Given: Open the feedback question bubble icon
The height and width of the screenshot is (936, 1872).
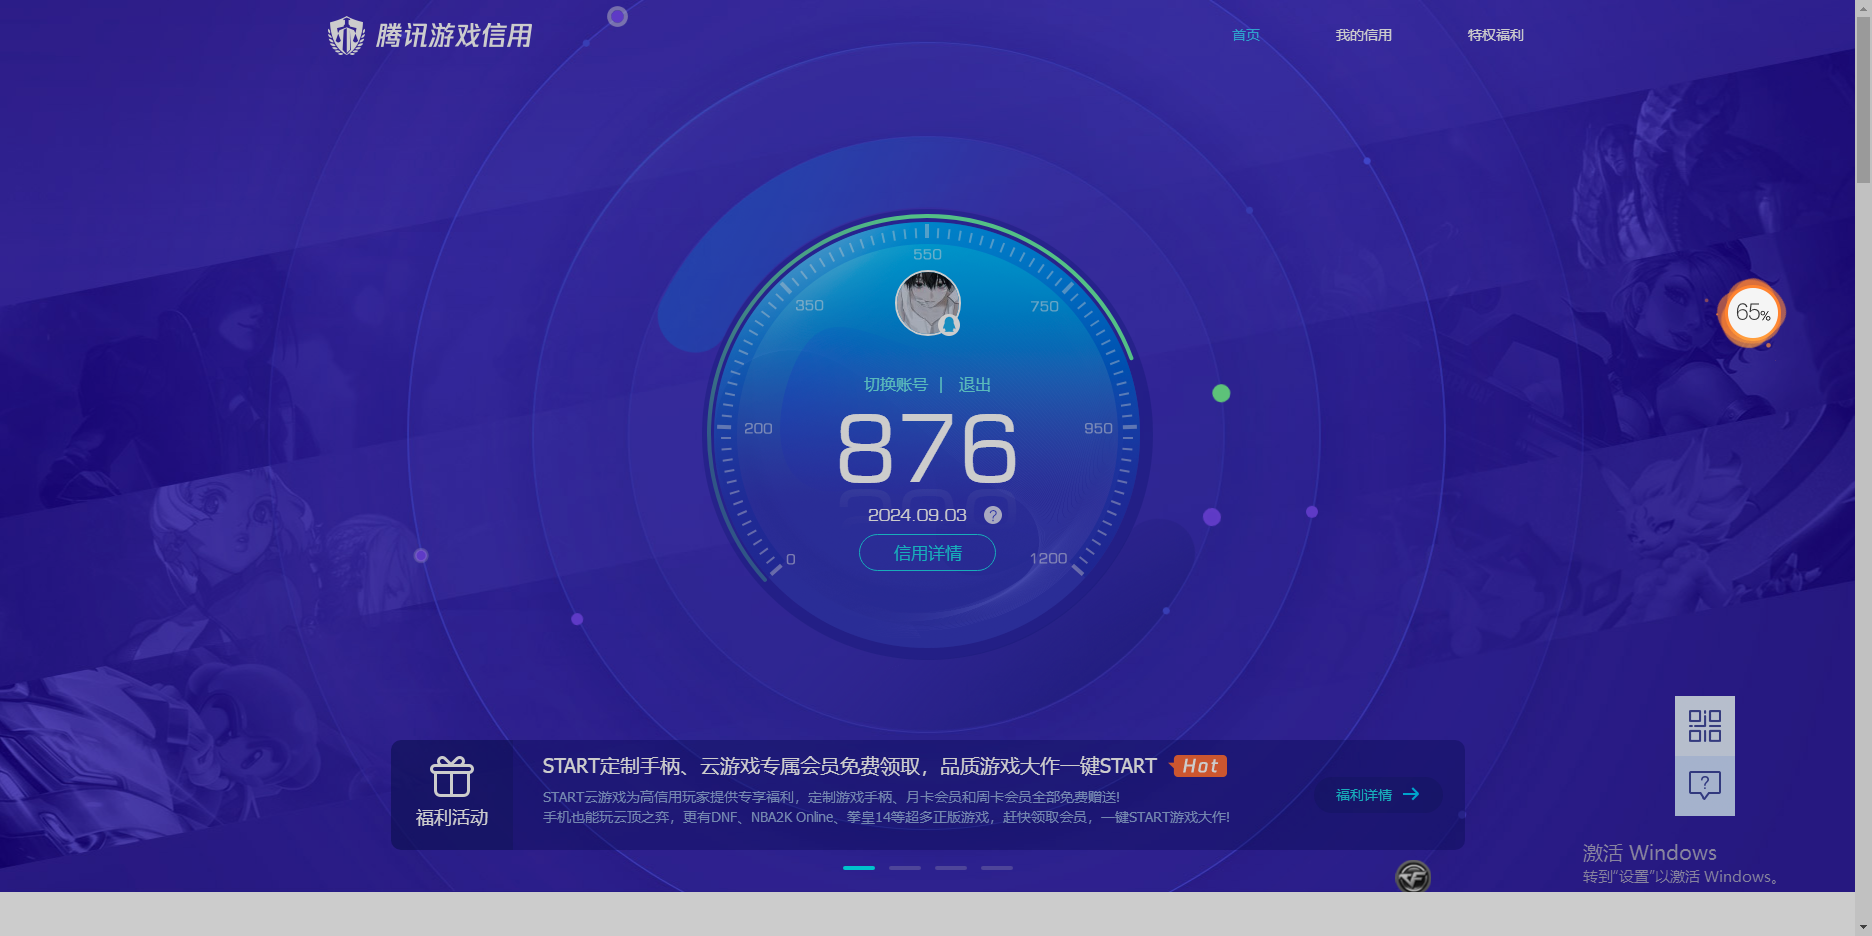Looking at the screenshot, I should click(1705, 786).
